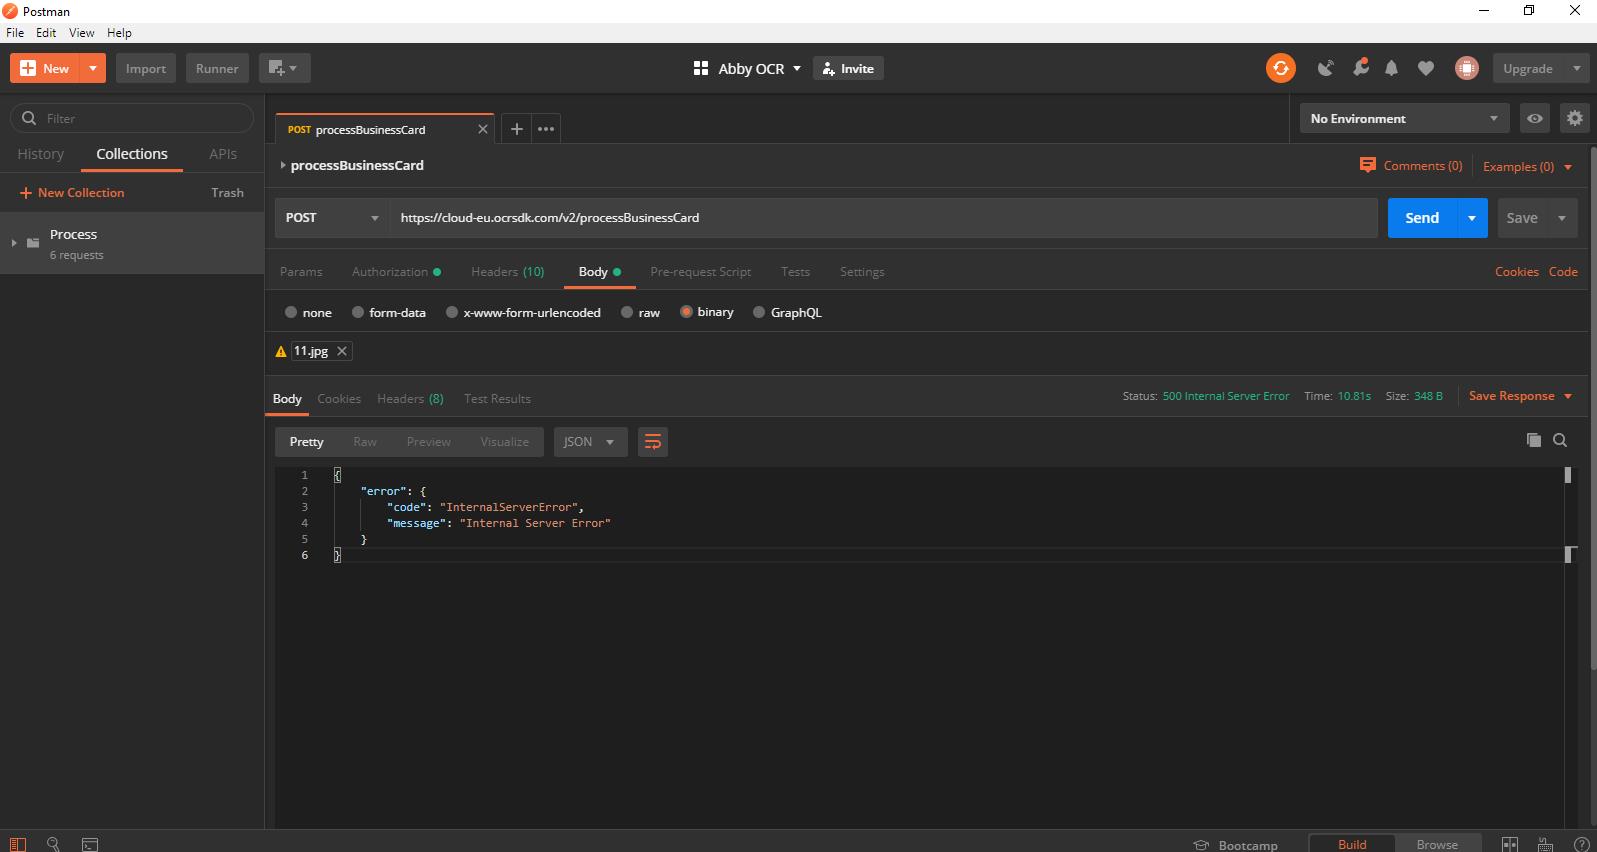
Task: Open the Authorization tab
Action: 396,271
